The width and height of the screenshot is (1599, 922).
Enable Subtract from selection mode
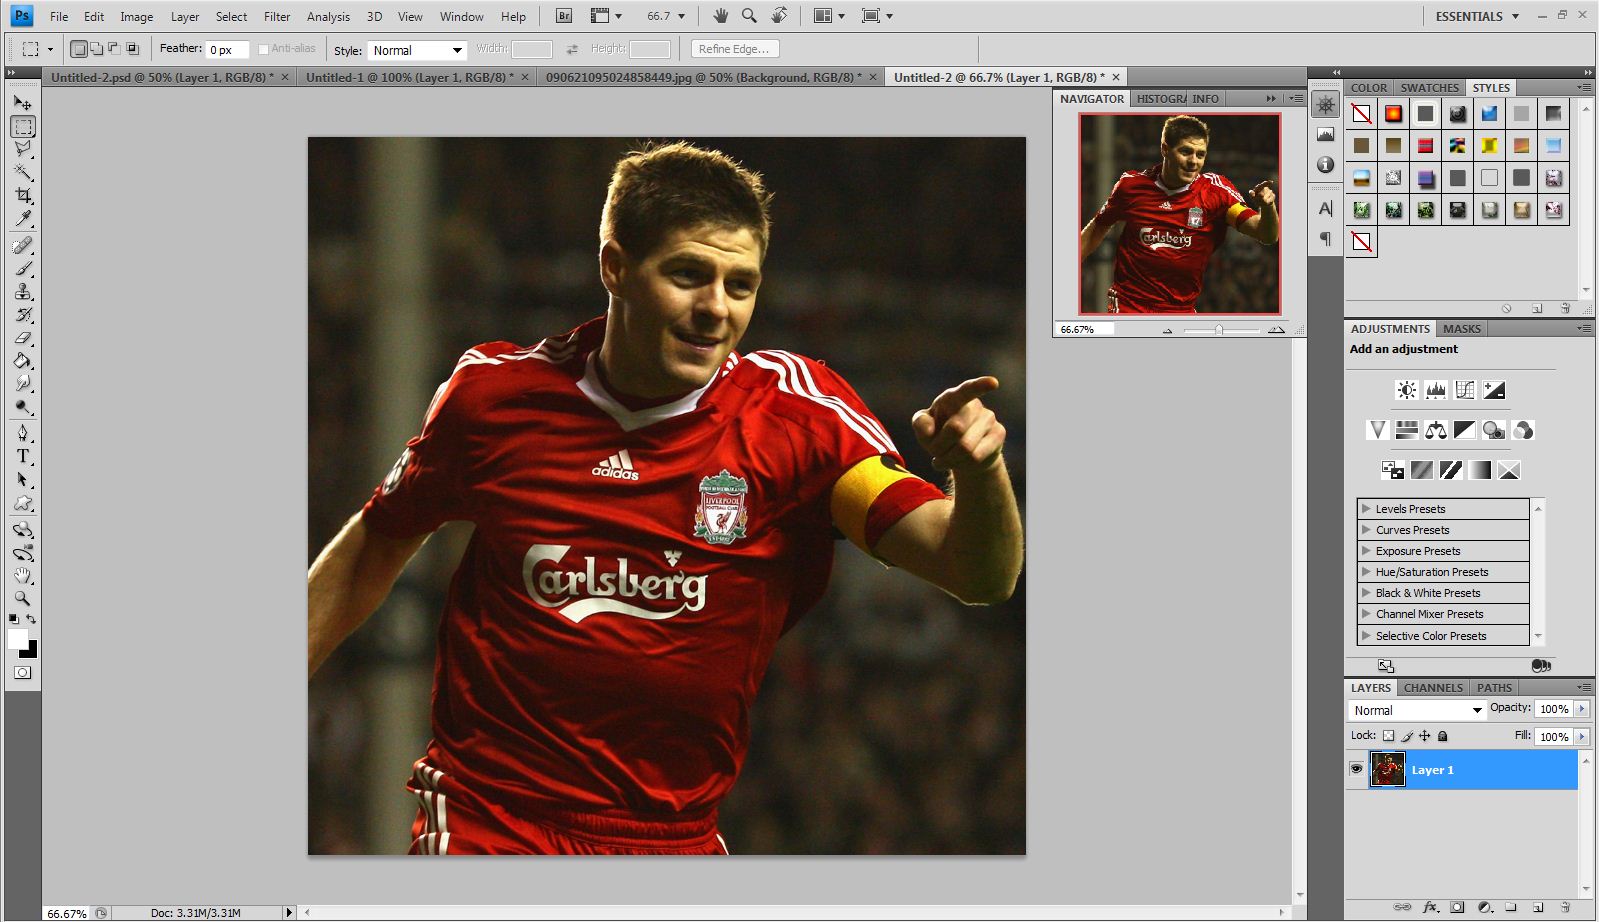pyautogui.click(x=114, y=48)
